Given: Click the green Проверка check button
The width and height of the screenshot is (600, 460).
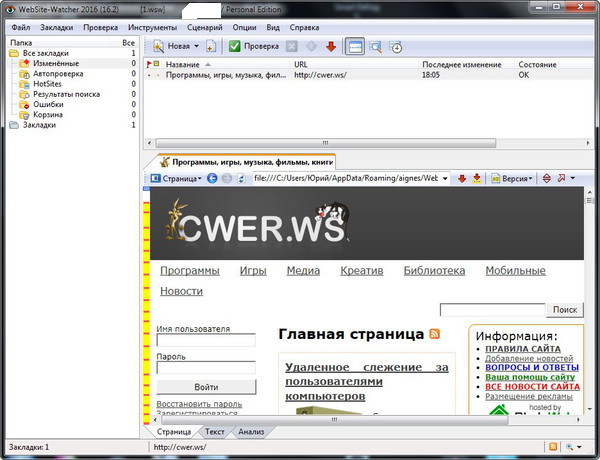Looking at the screenshot, I should pos(254,46).
